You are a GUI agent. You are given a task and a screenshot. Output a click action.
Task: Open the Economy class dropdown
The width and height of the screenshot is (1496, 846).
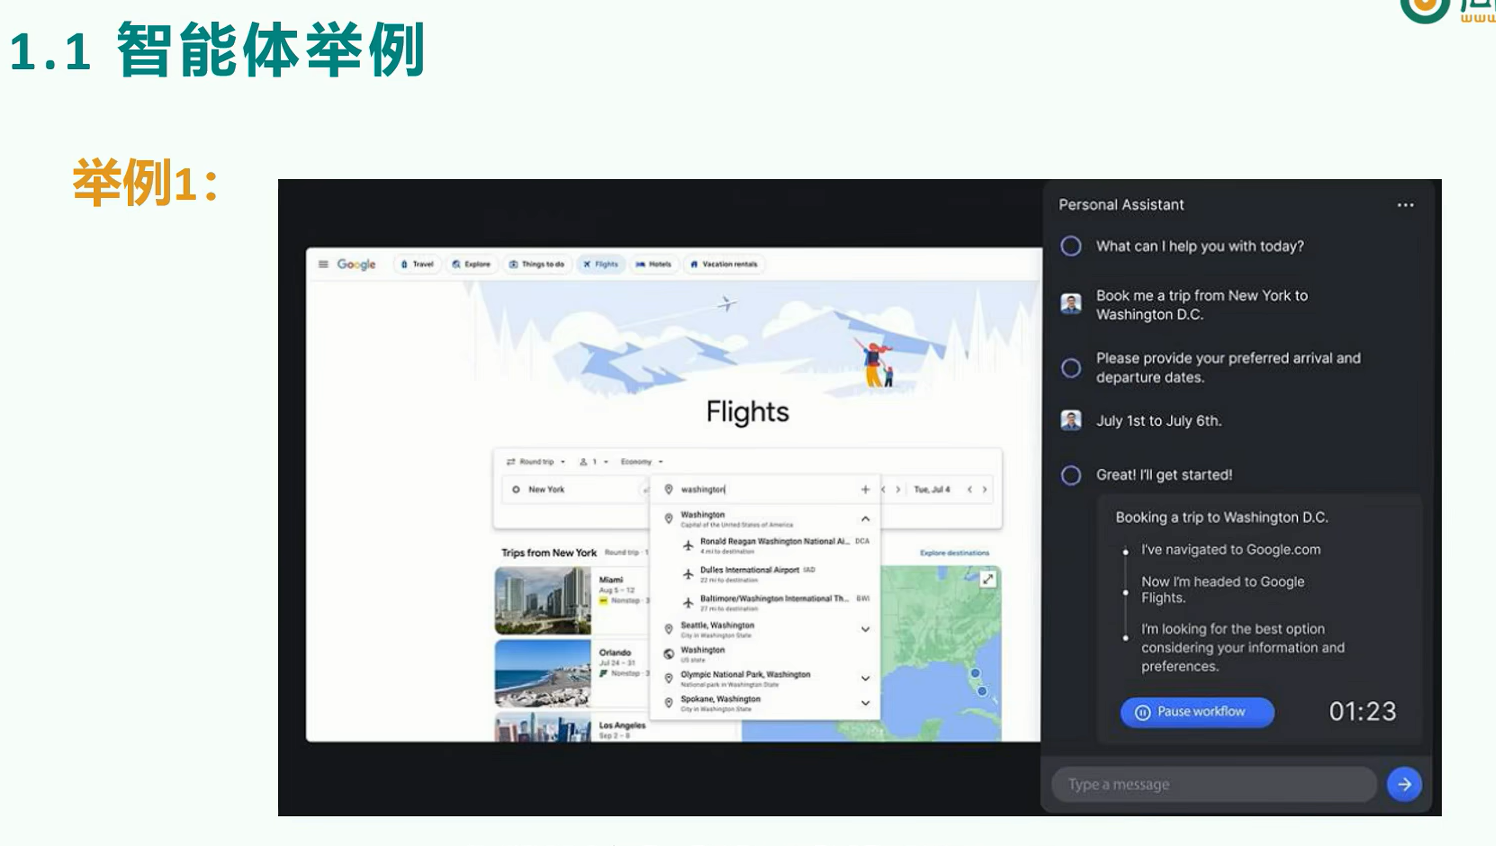tap(642, 462)
